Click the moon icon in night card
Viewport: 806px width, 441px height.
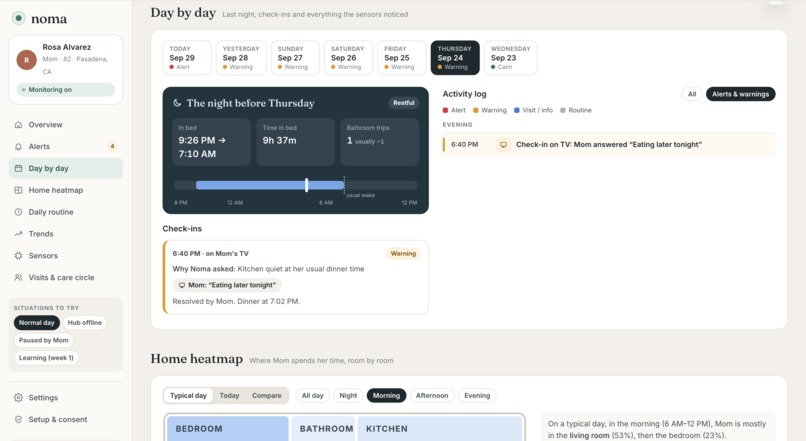[x=177, y=103]
